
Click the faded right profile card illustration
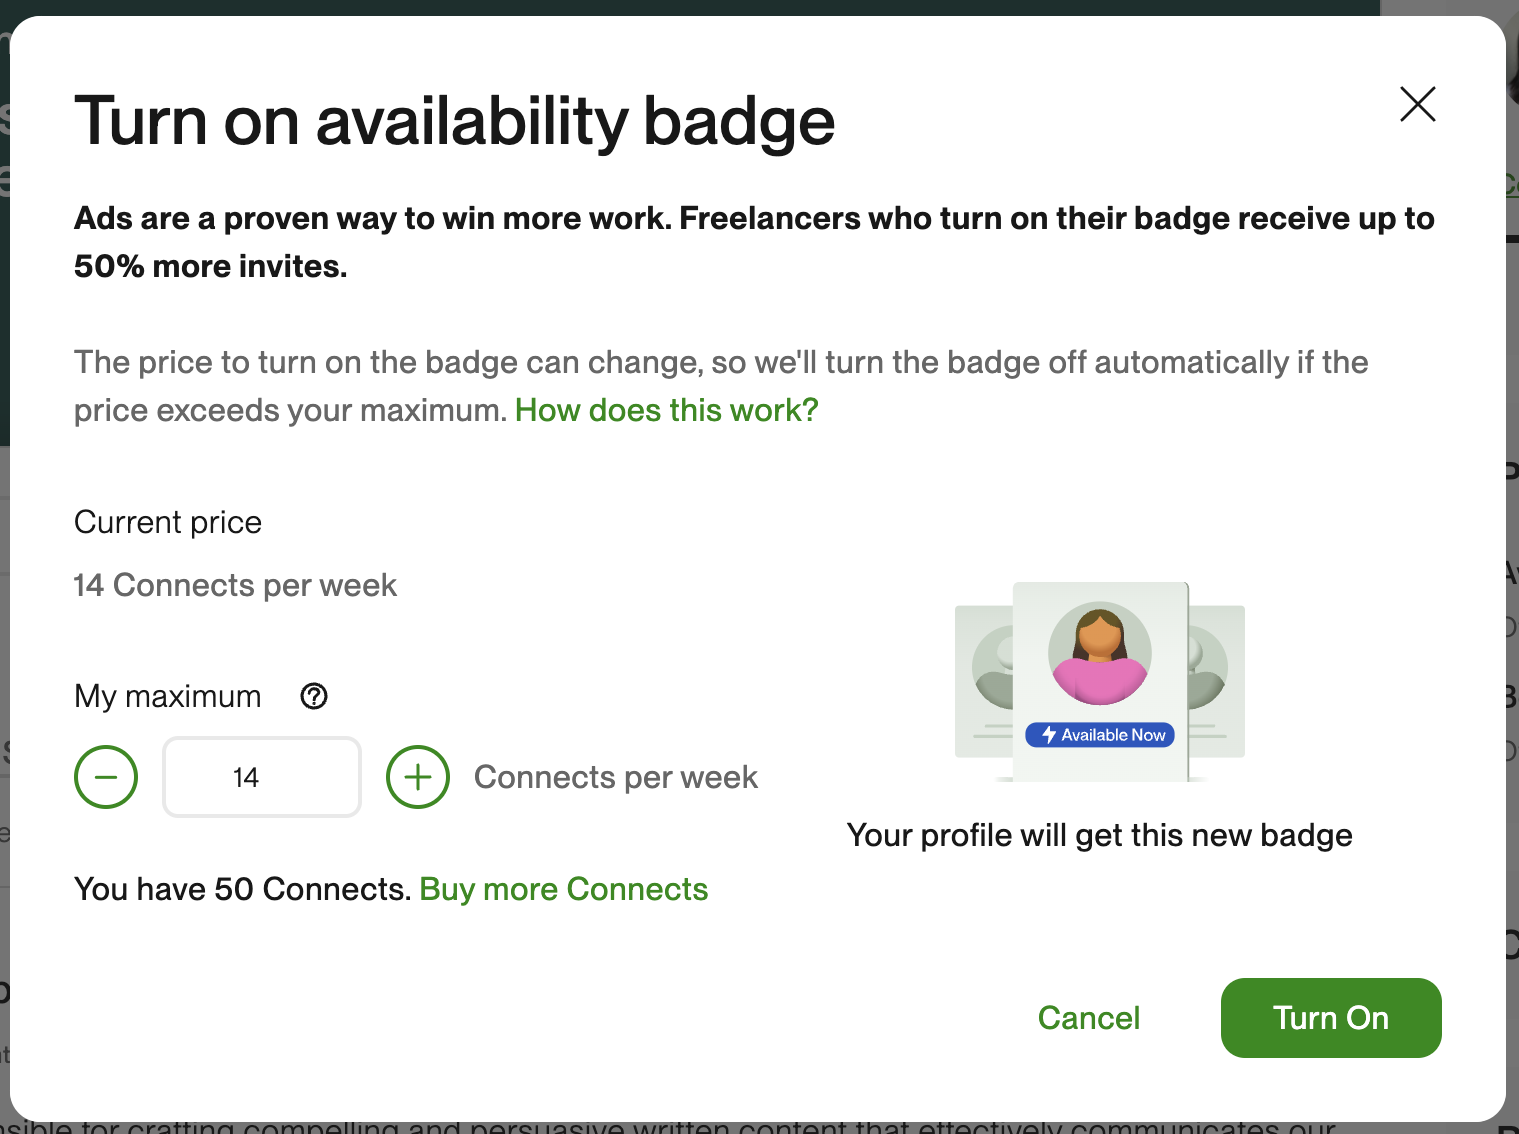pyautogui.click(x=1217, y=682)
